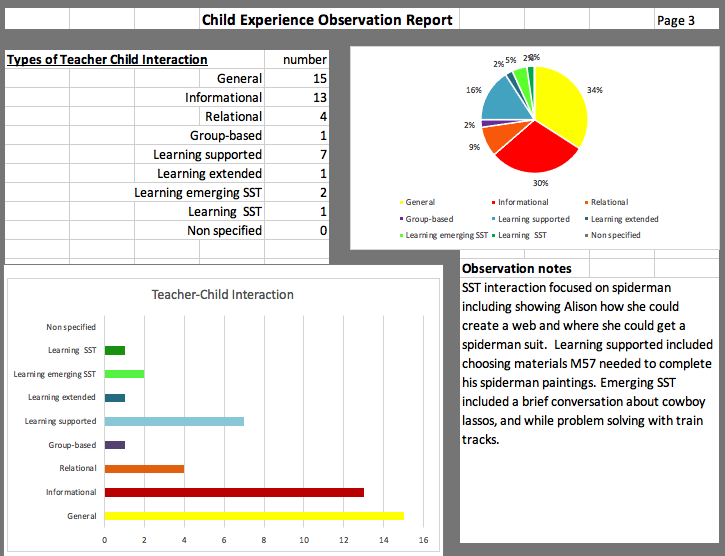Select the 'Learning extended' table row label

[209, 173]
